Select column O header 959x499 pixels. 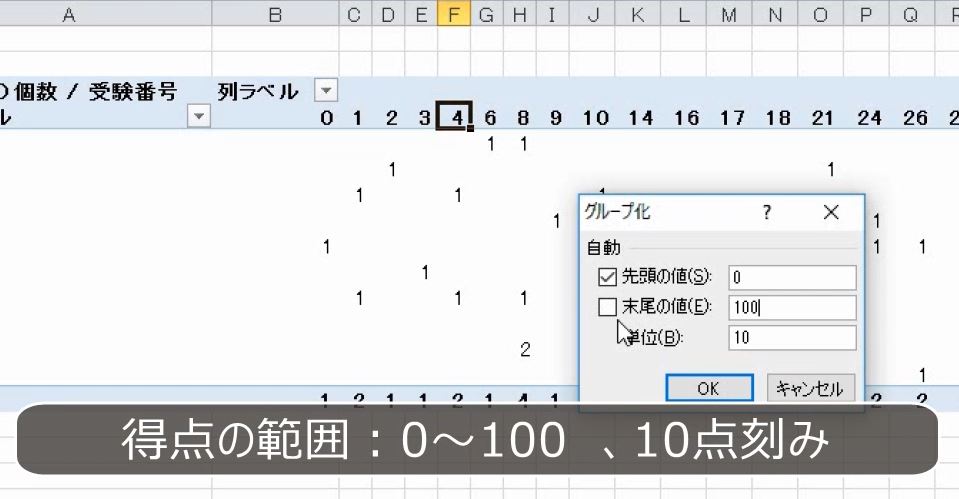click(x=820, y=14)
